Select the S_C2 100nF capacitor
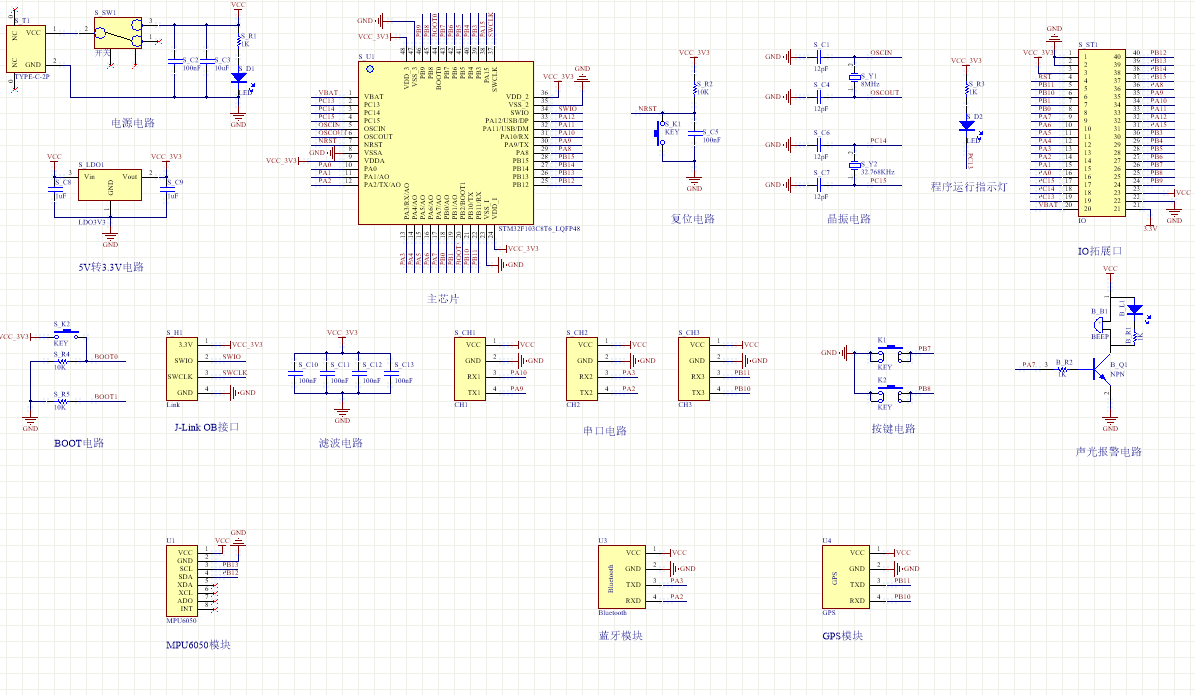Image resolution: width=1195 pixels, height=695 pixels. [175, 61]
